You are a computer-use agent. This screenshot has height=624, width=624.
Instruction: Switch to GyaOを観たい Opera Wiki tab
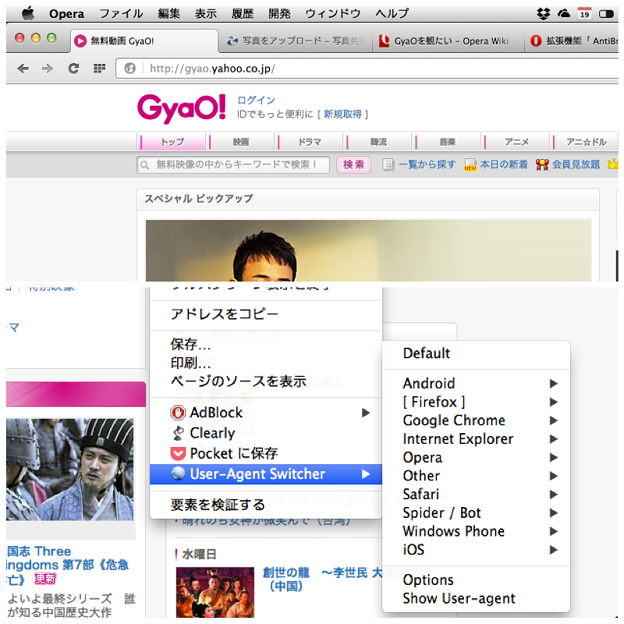point(448,41)
